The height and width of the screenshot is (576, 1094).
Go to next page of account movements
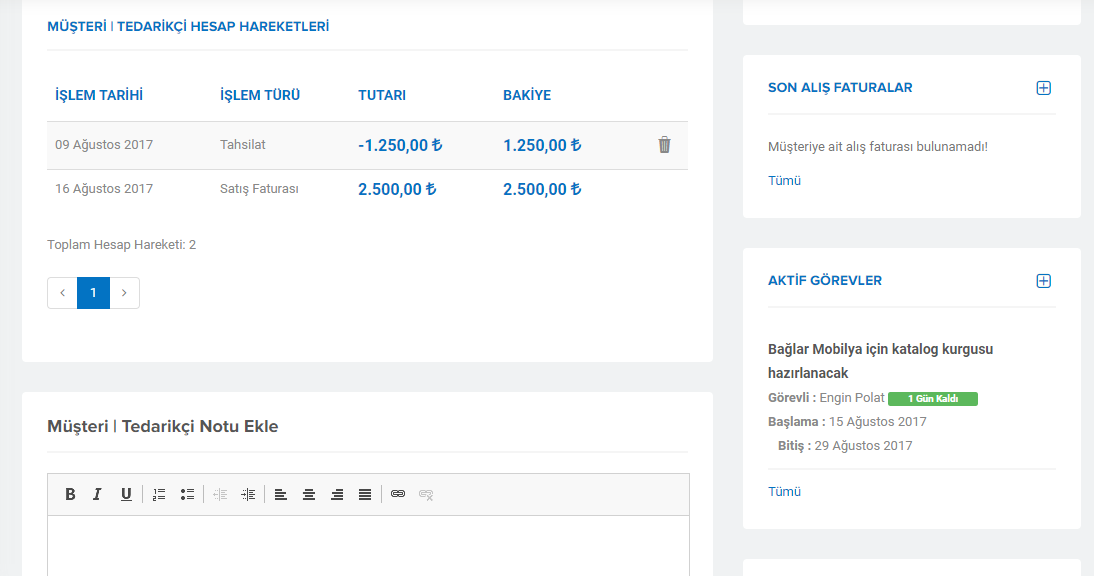124,293
